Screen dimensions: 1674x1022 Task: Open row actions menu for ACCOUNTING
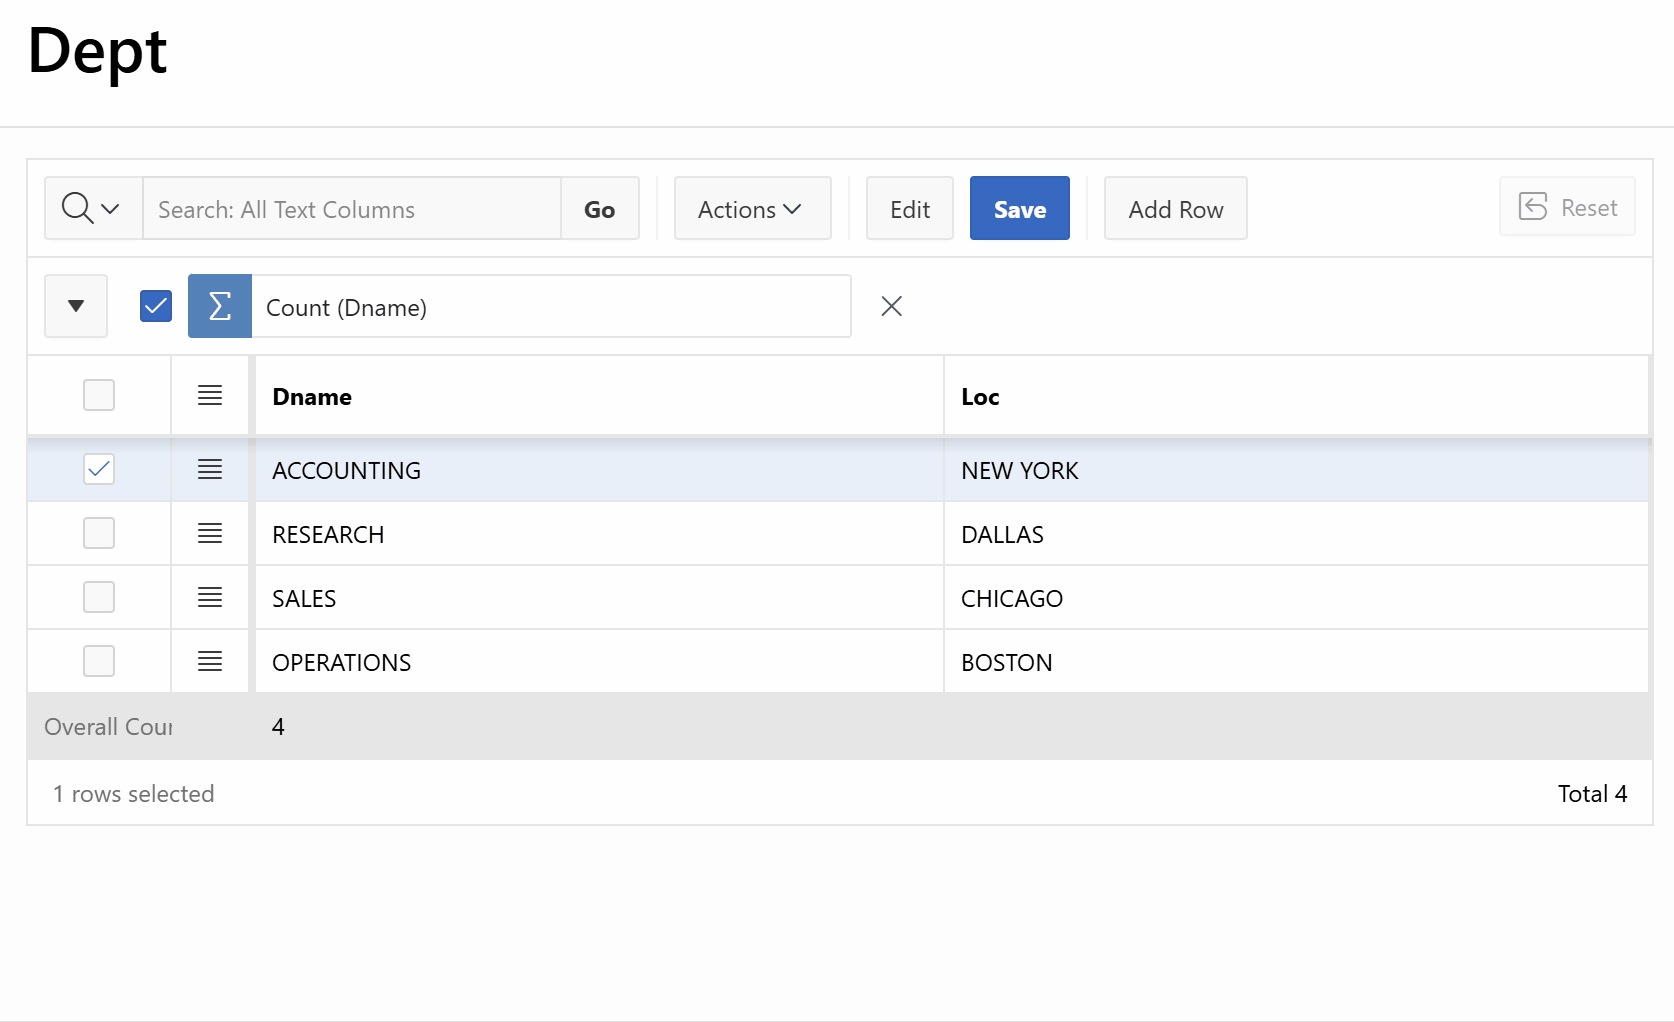[210, 469]
